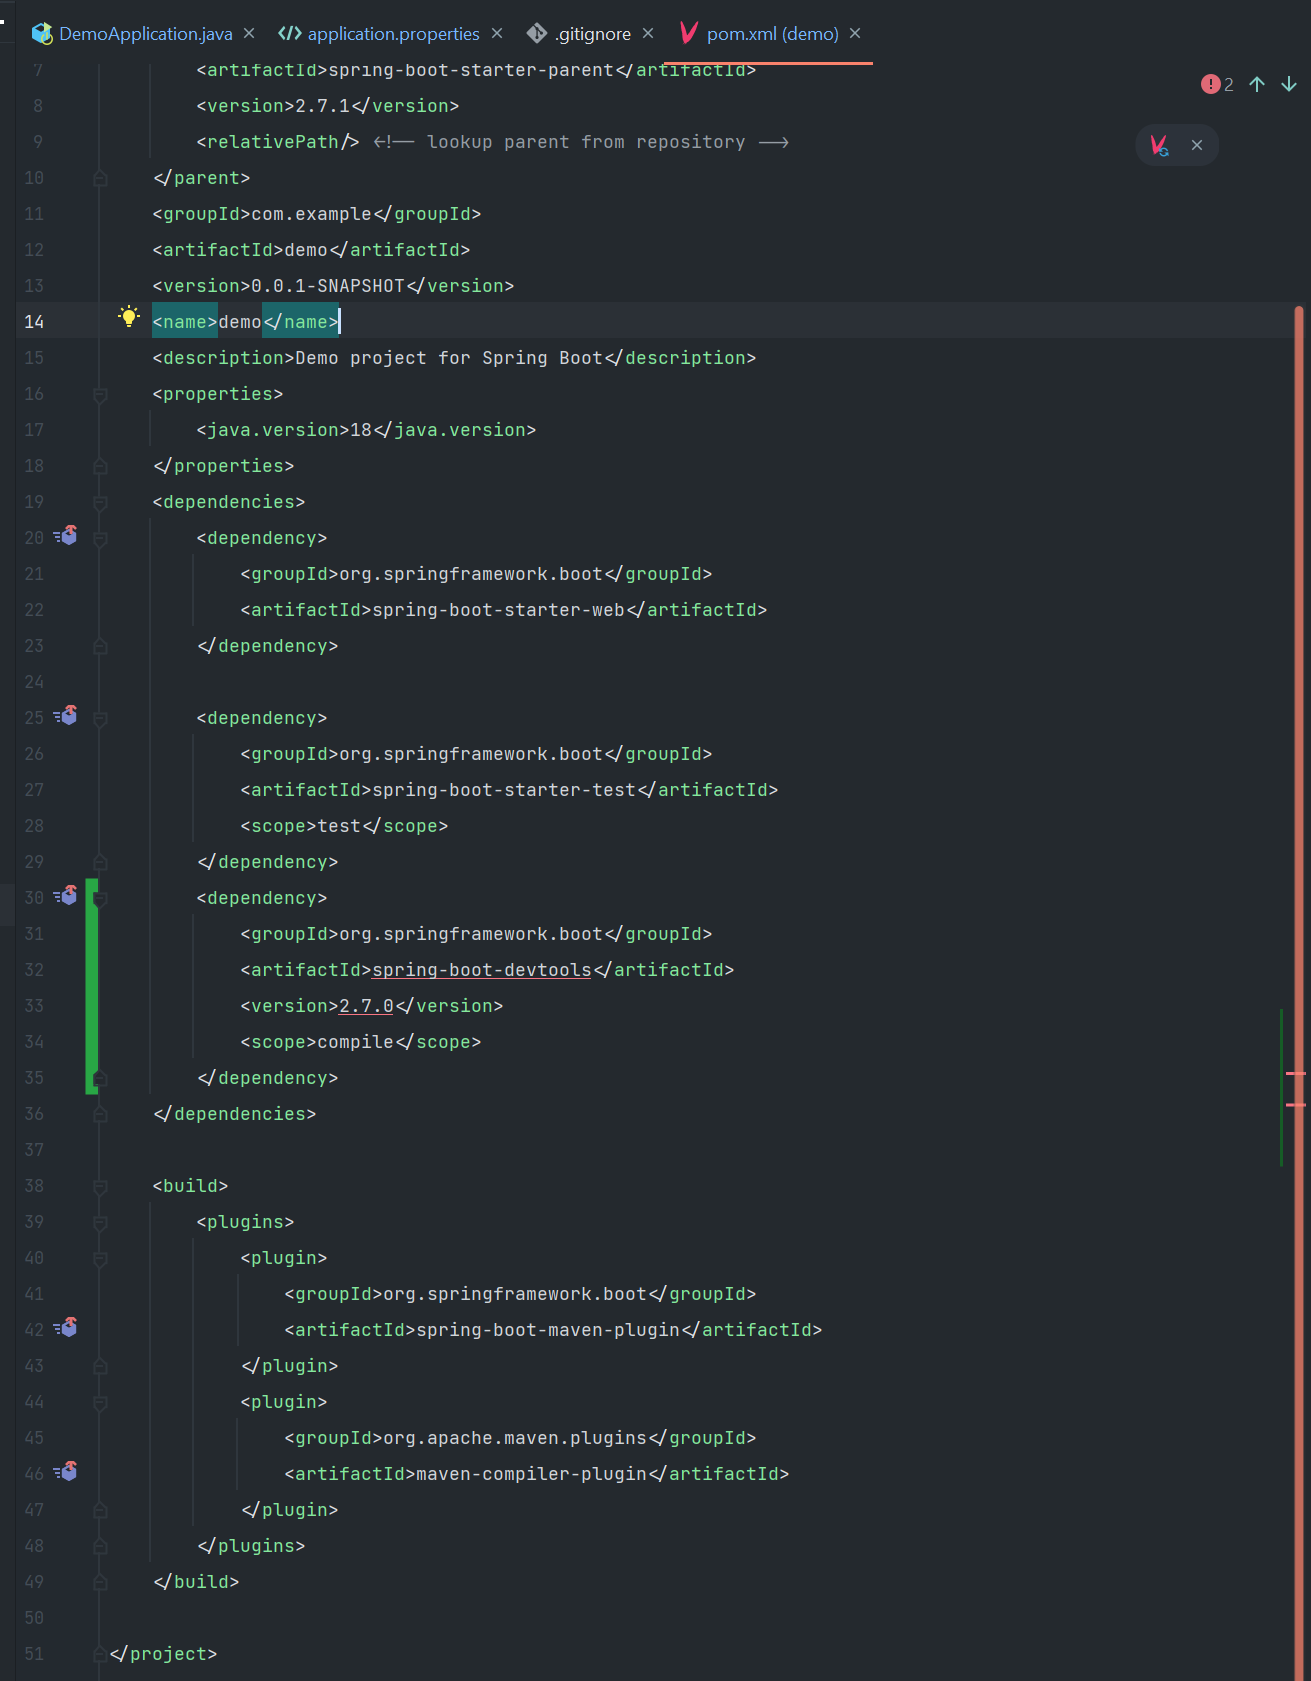
Task: Collapse the build block on line 38
Action: click(x=100, y=1186)
